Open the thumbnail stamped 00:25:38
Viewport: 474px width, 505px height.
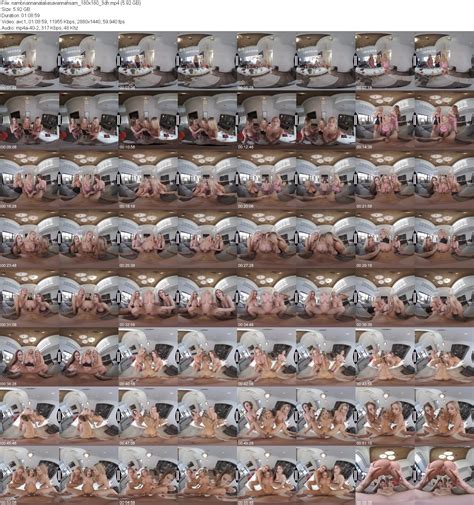(x=178, y=239)
